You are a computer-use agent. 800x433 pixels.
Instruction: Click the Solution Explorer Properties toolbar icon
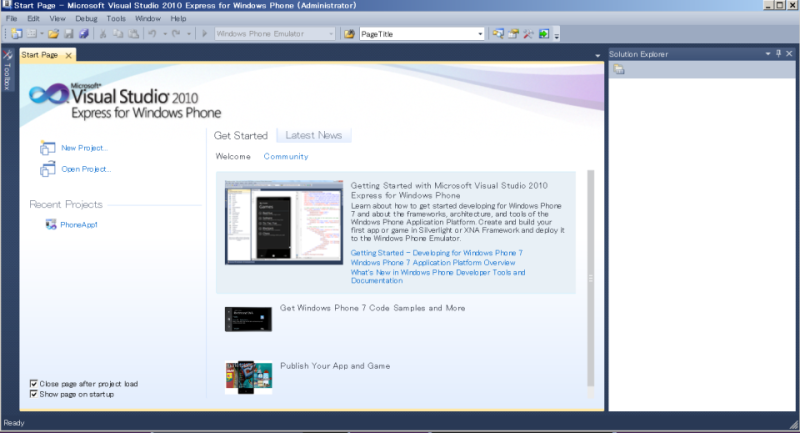(619, 70)
